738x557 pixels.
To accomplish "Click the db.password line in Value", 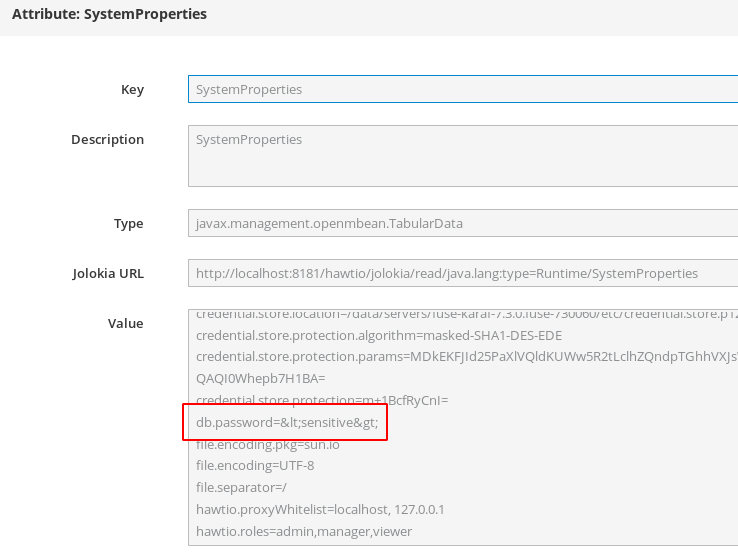I will 286,423.
